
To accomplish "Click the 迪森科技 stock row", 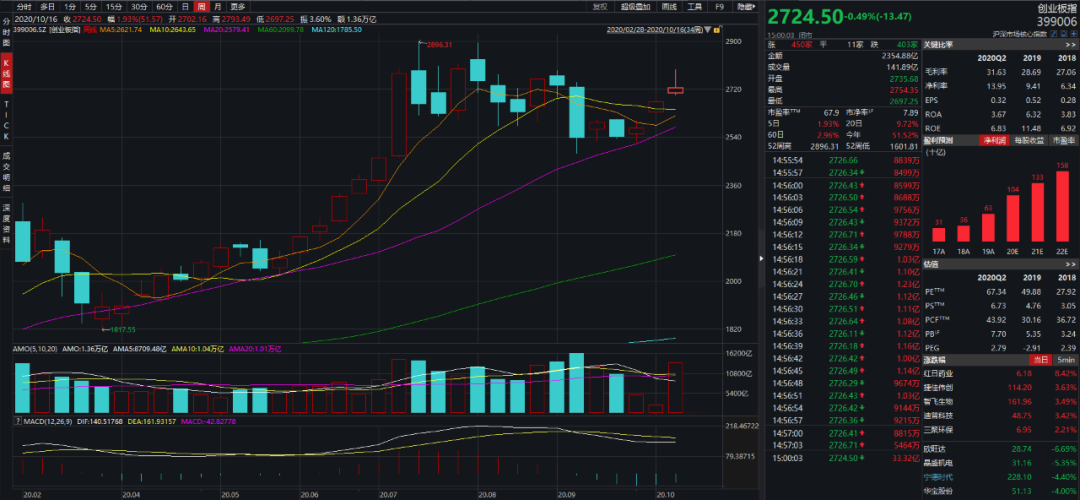I will (x=1001, y=415).
